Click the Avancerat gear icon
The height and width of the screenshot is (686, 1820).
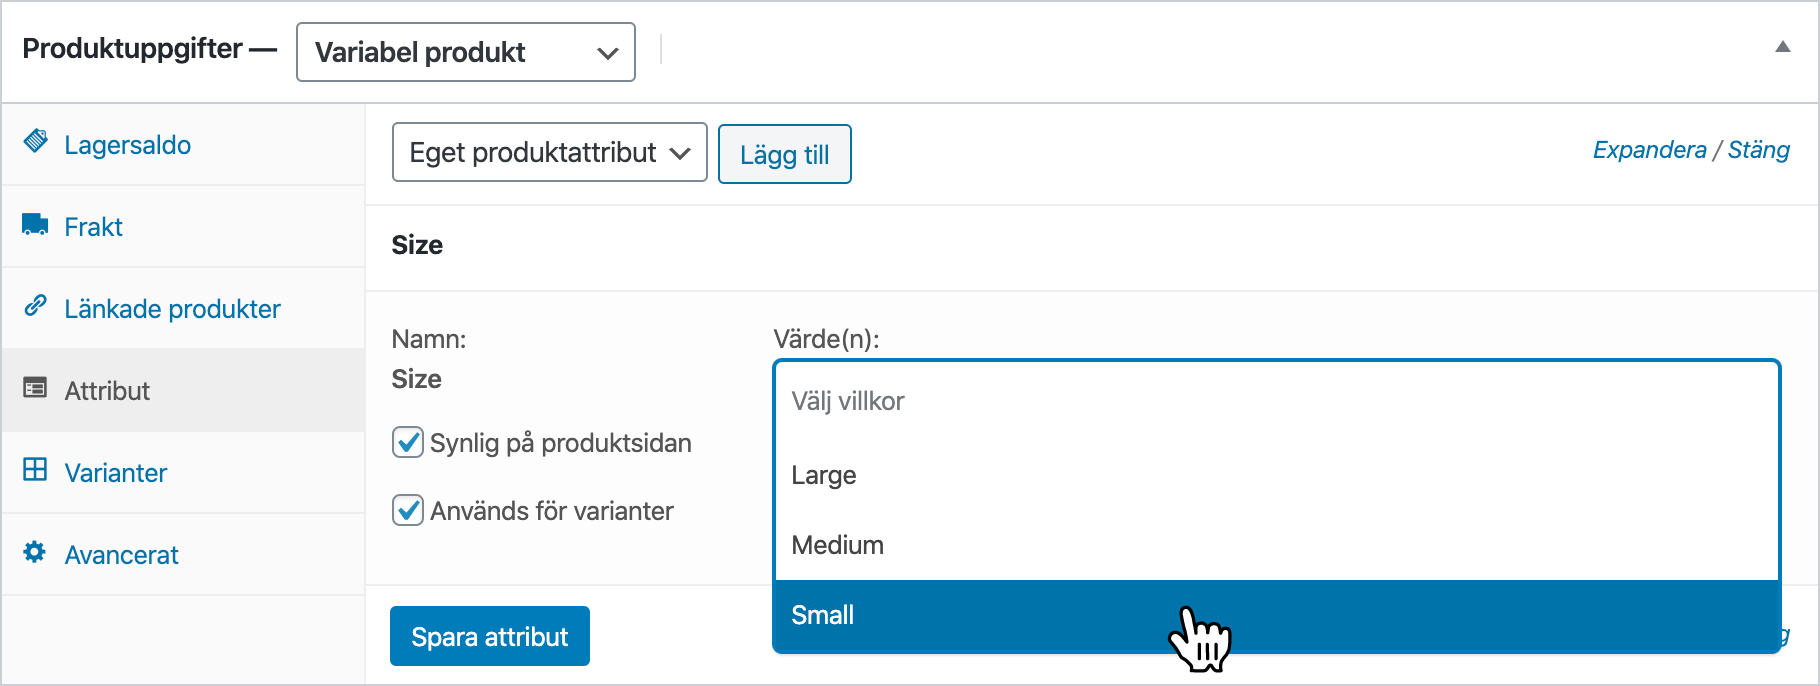point(35,552)
